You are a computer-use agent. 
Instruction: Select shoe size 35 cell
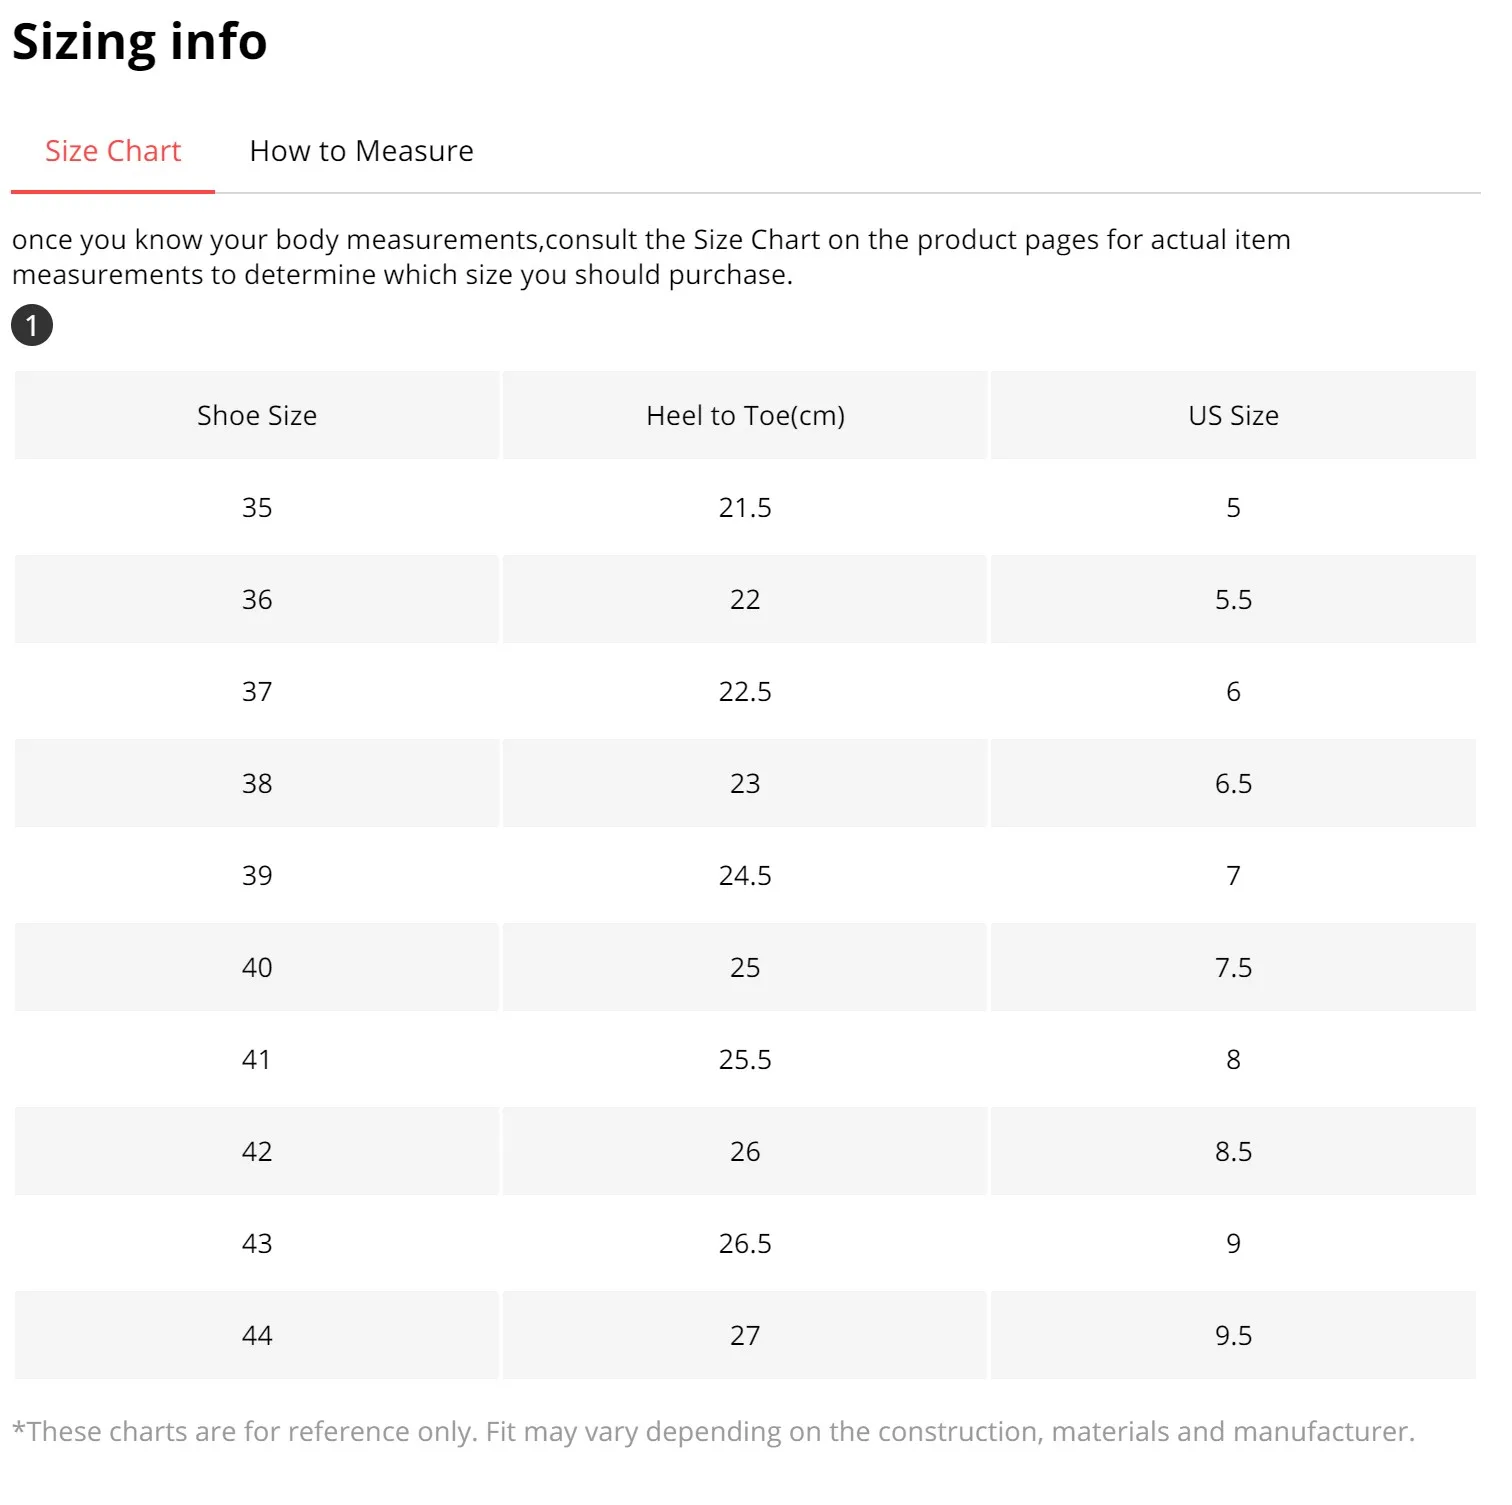(257, 508)
